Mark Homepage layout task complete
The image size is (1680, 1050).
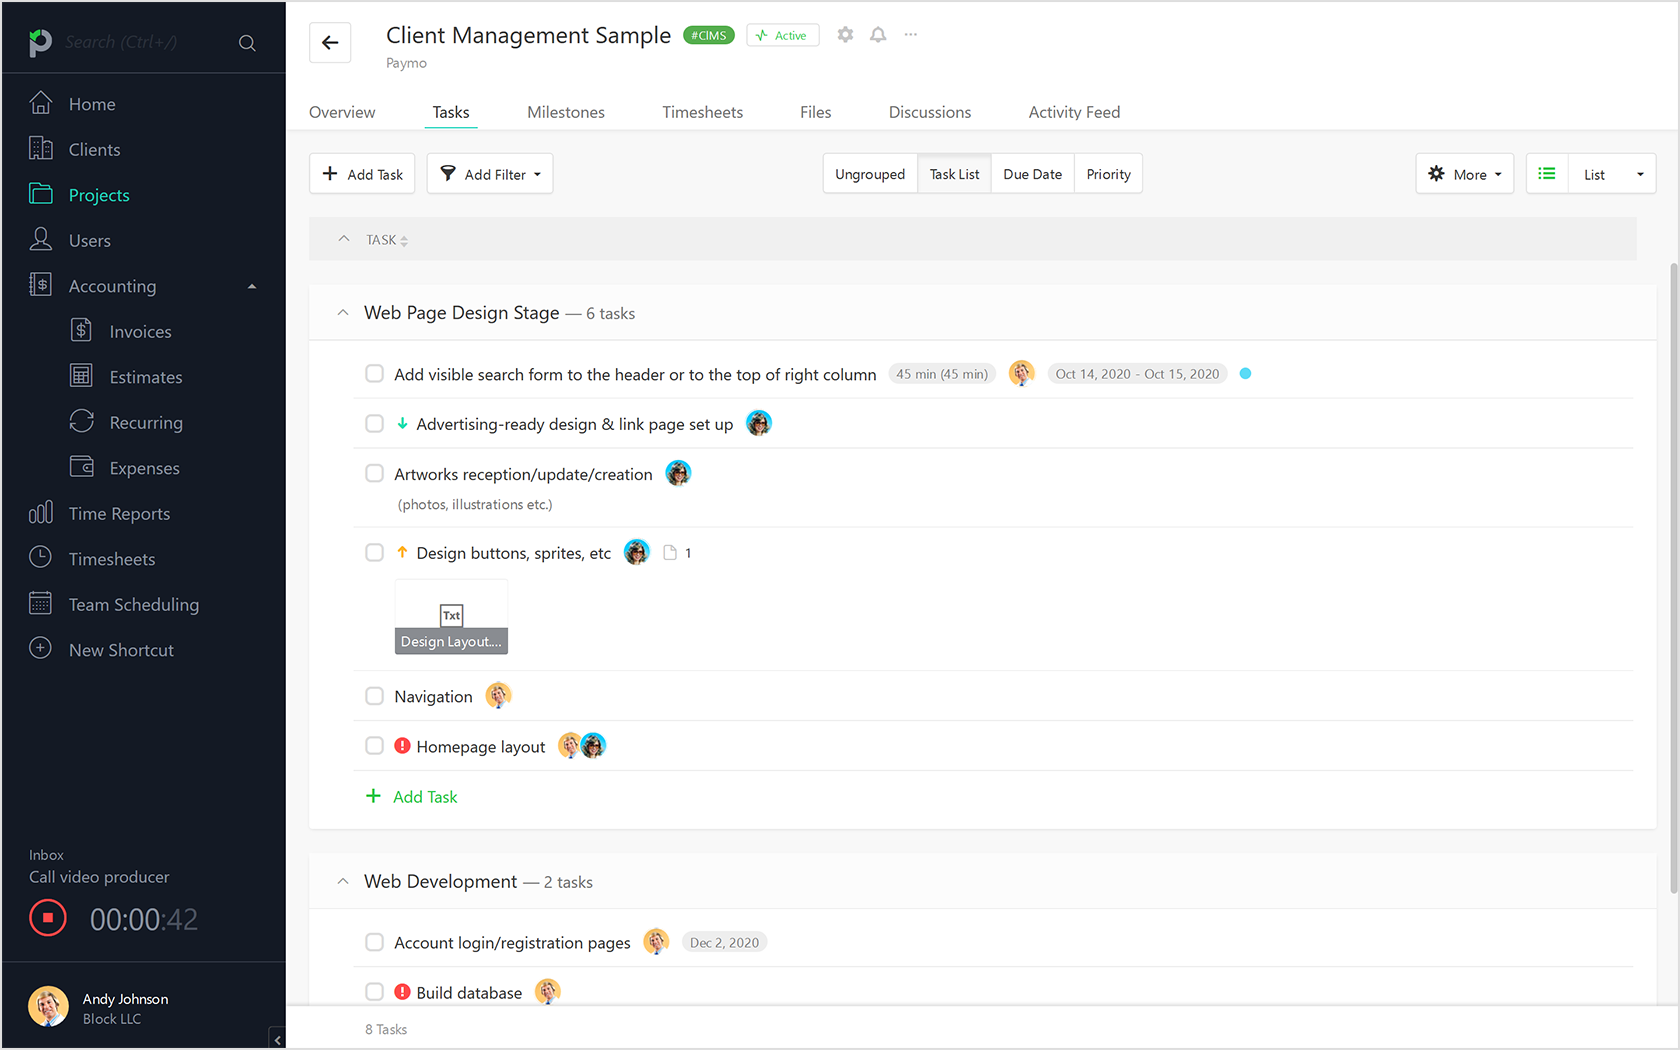374,746
